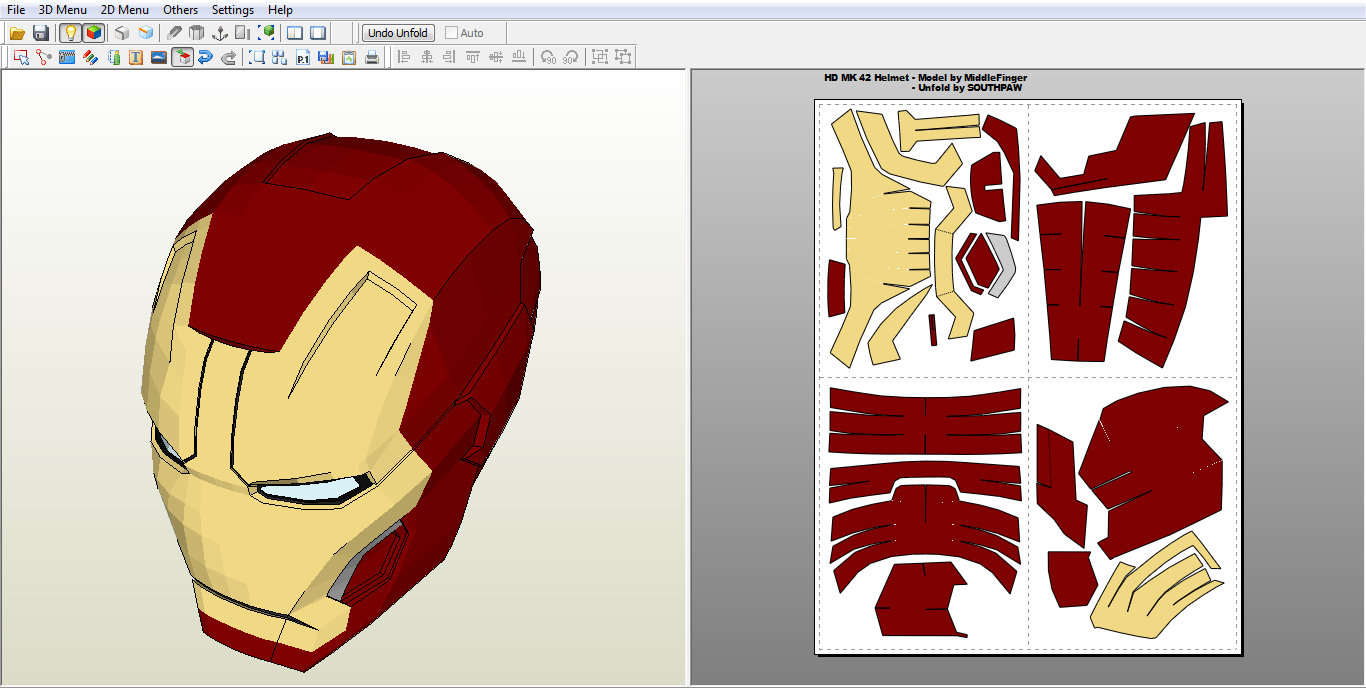The width and height of the screenshot is (1366, 688).
Task: Open a file with the folder icon
Action: pyautogui.click(x=17, y=33)
